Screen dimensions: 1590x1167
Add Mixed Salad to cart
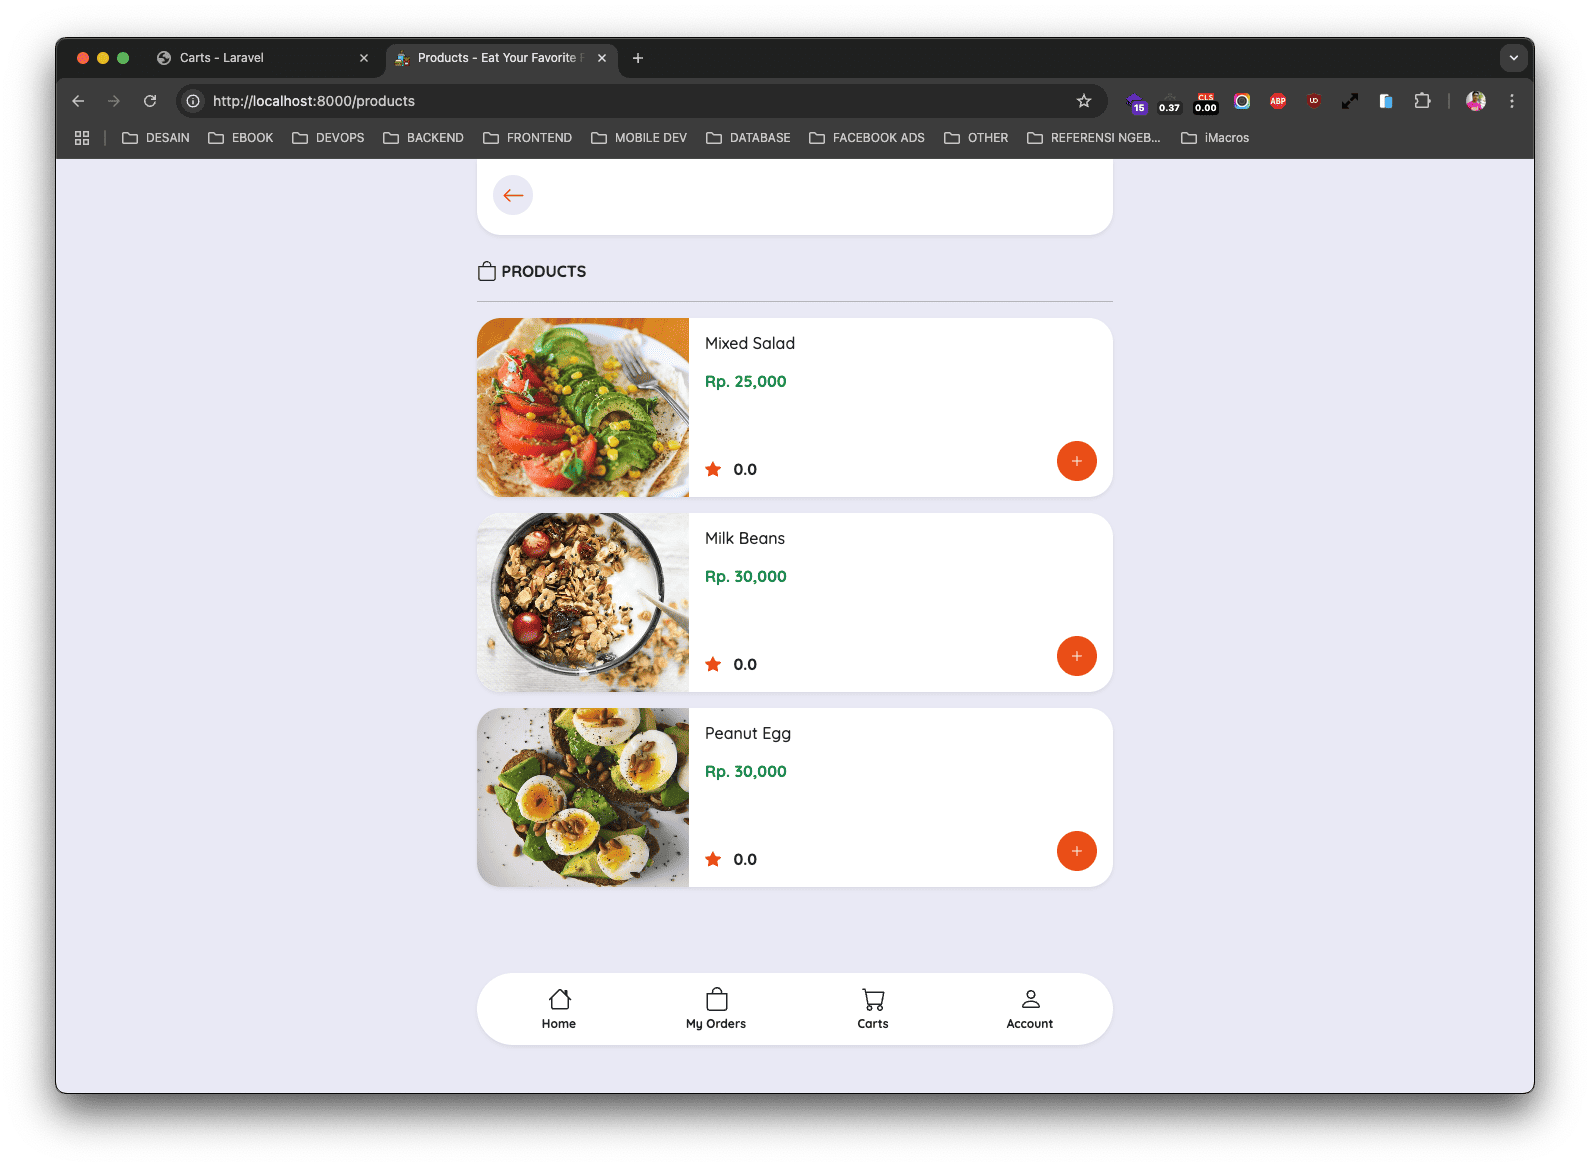click(1076, 461)
